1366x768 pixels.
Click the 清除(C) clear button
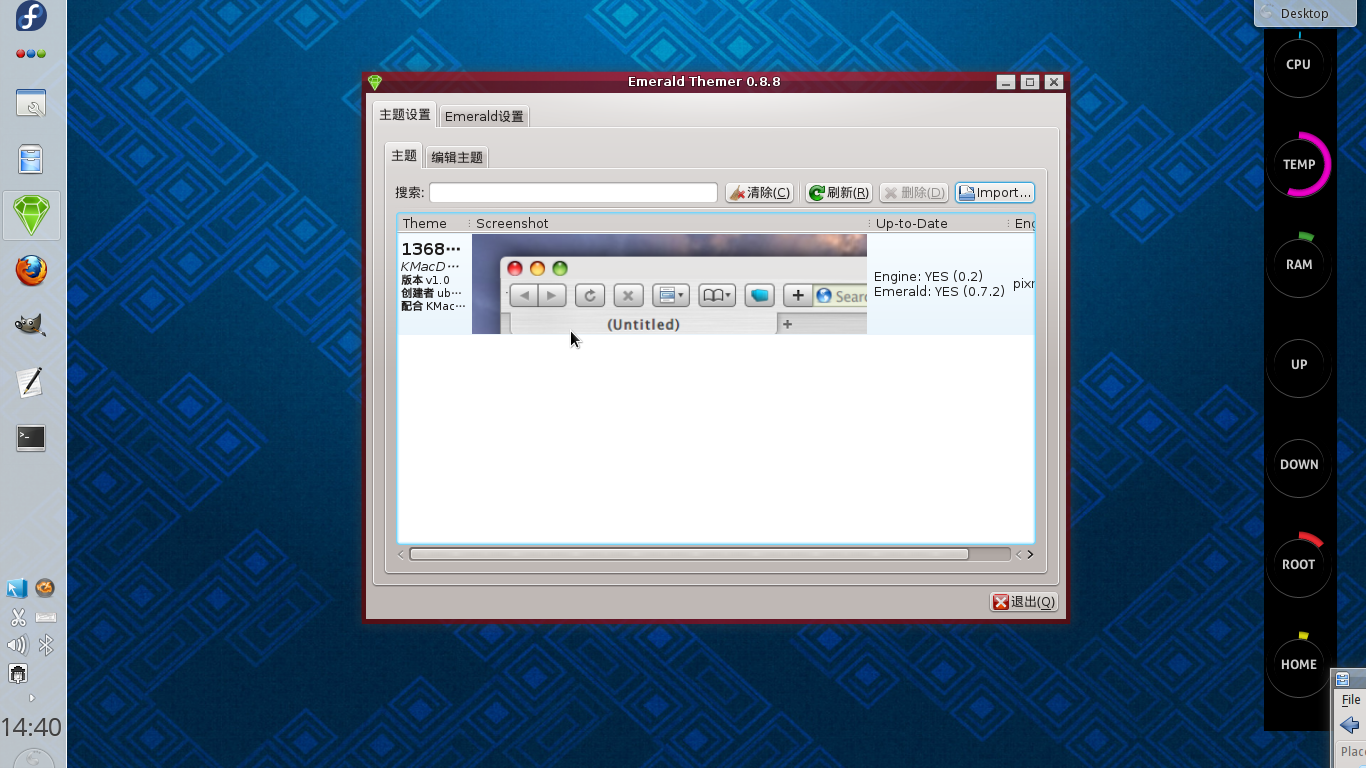(759, 193)
